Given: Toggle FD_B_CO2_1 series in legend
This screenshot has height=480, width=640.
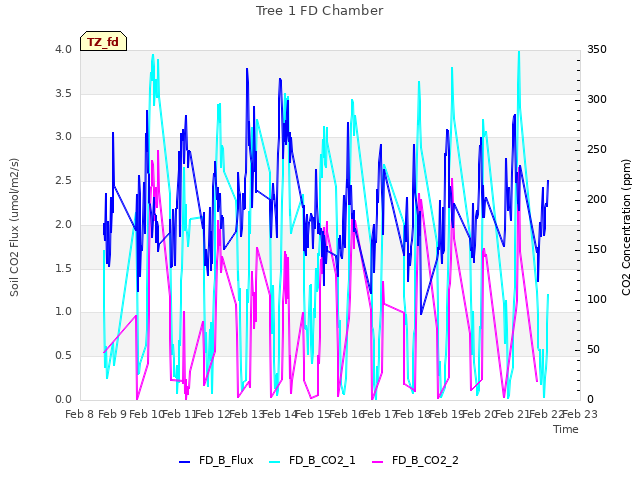Looking at the screenshot, I should [312, 460].
